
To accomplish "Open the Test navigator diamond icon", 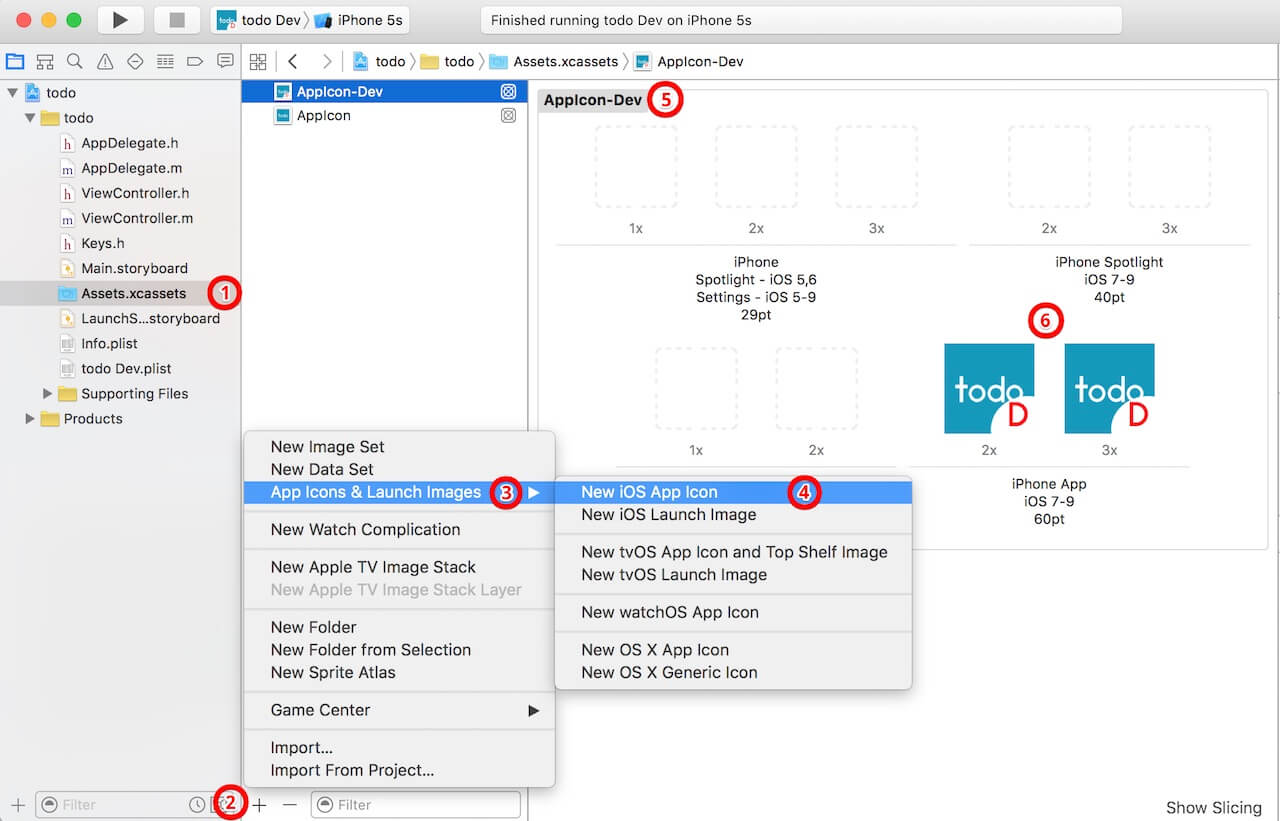I will (134, 61).
